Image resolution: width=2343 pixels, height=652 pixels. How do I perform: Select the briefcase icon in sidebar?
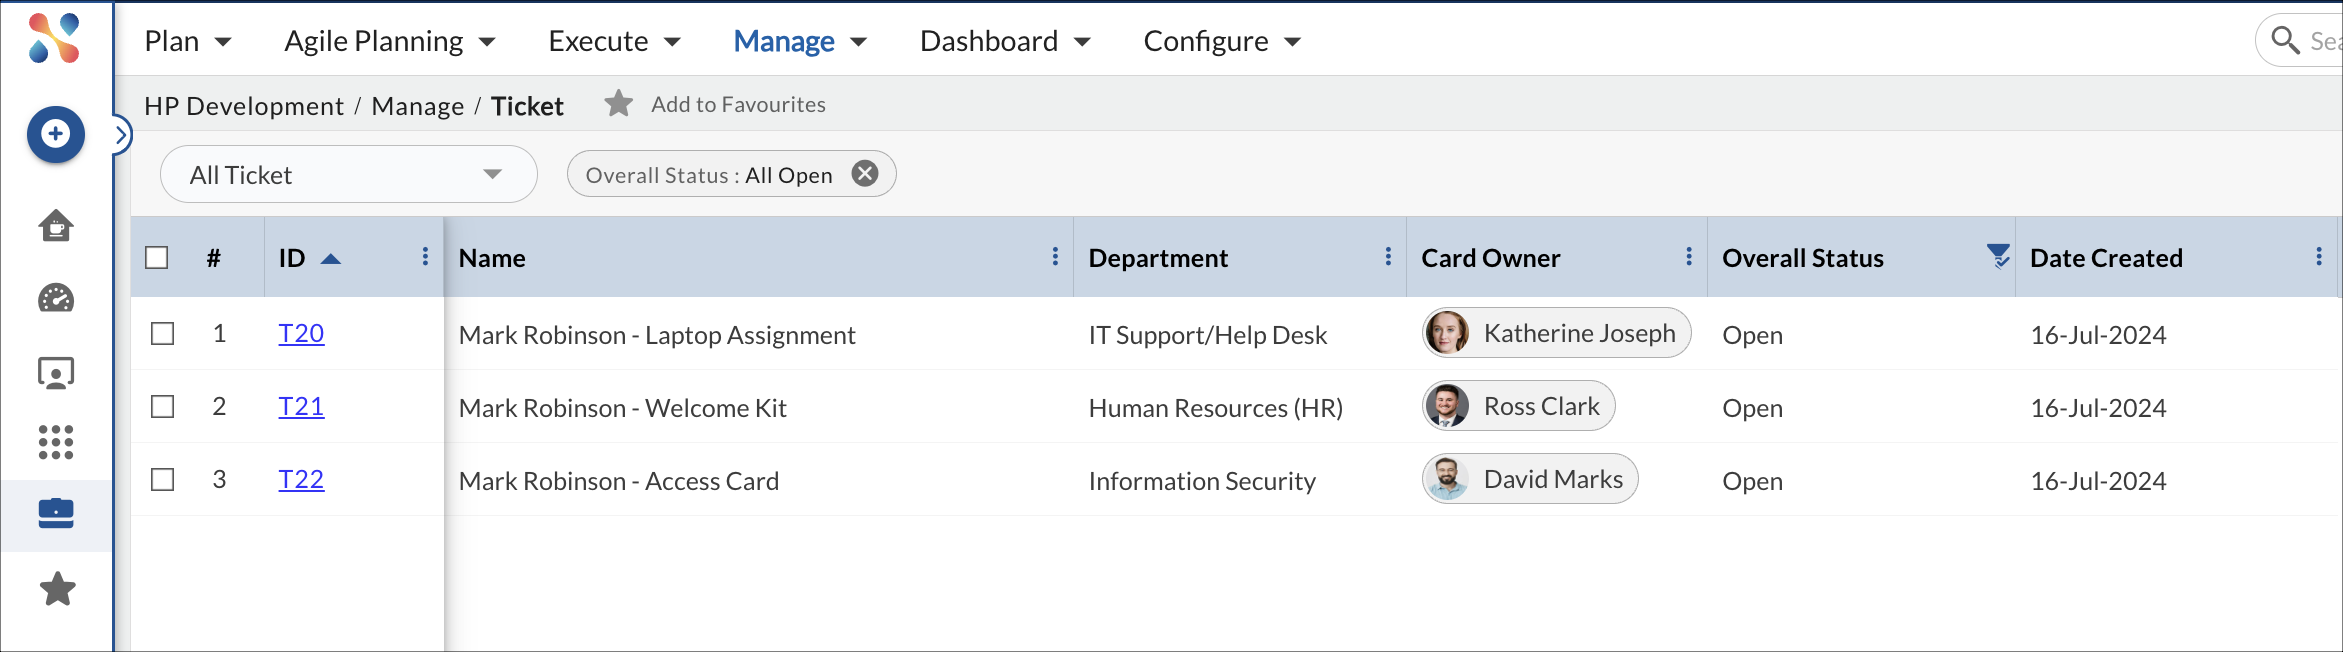tap(56, 514)
